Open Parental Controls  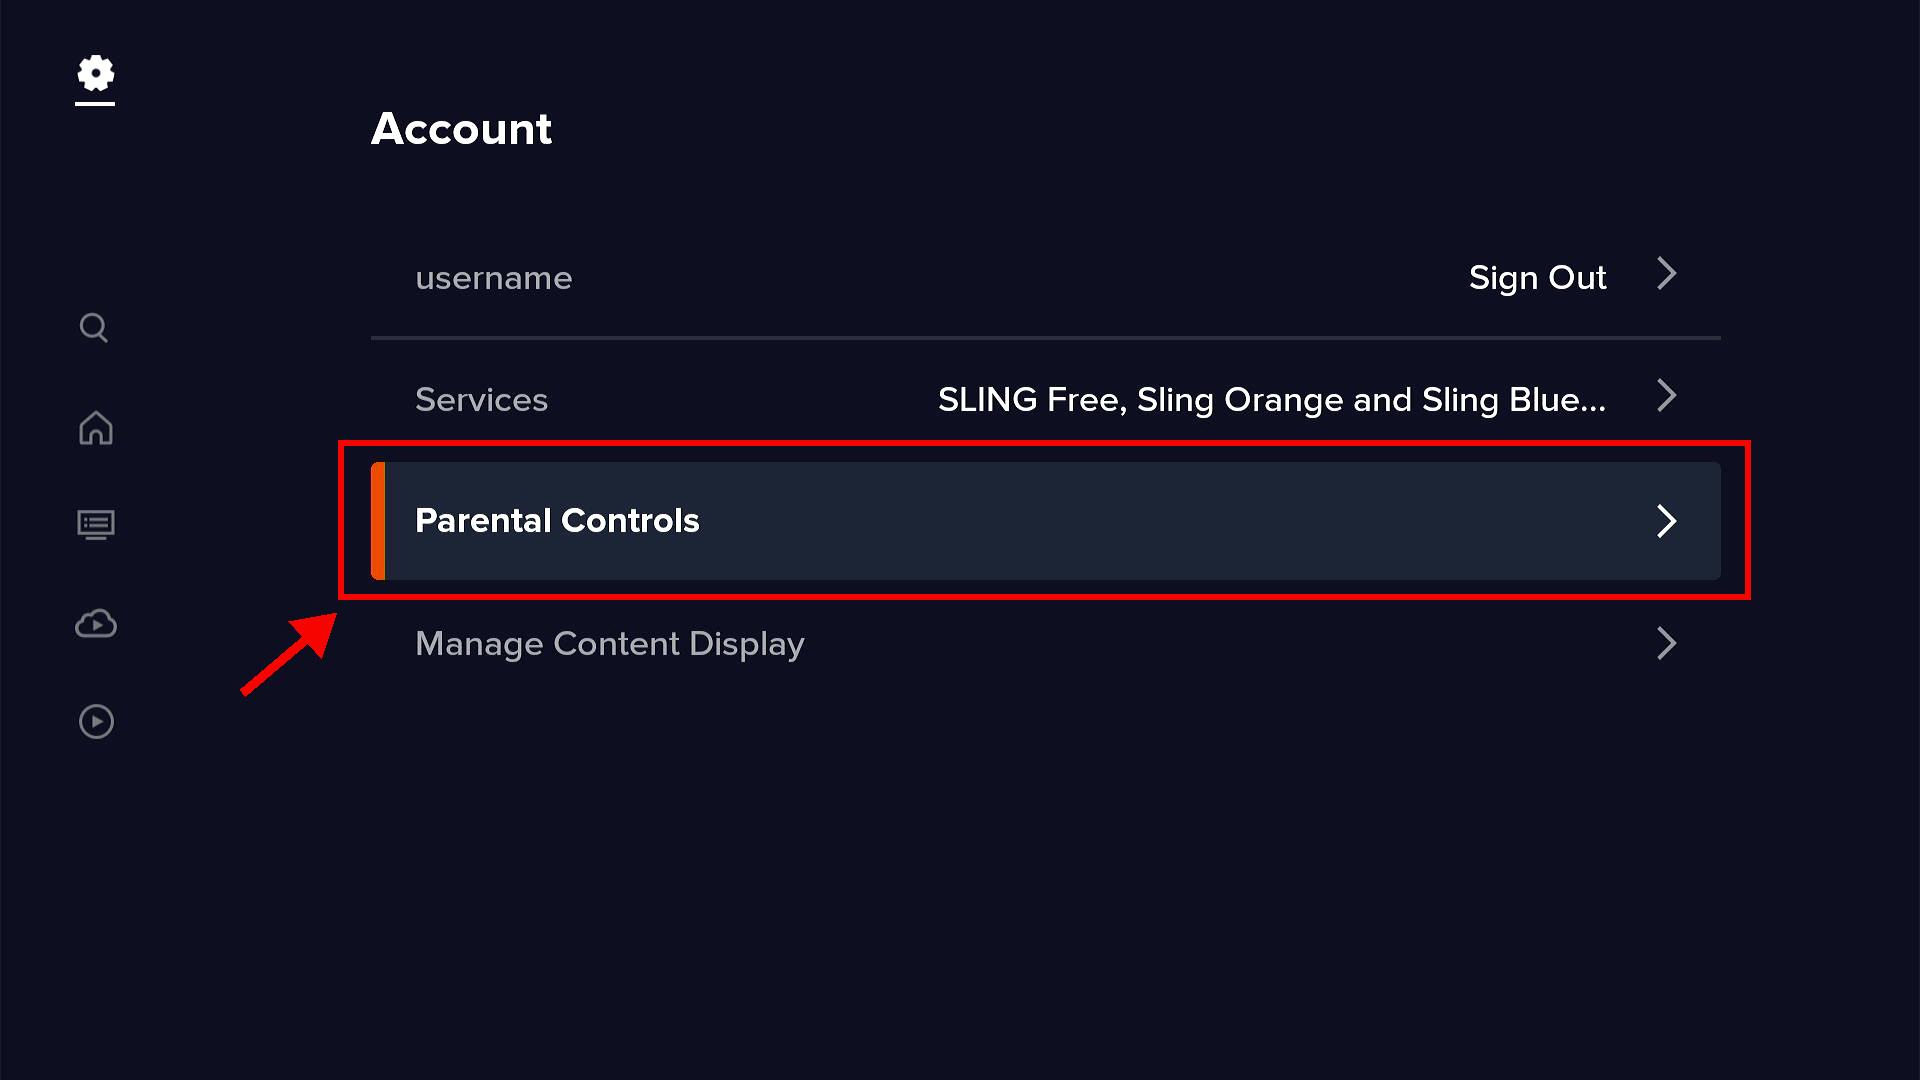557,520
